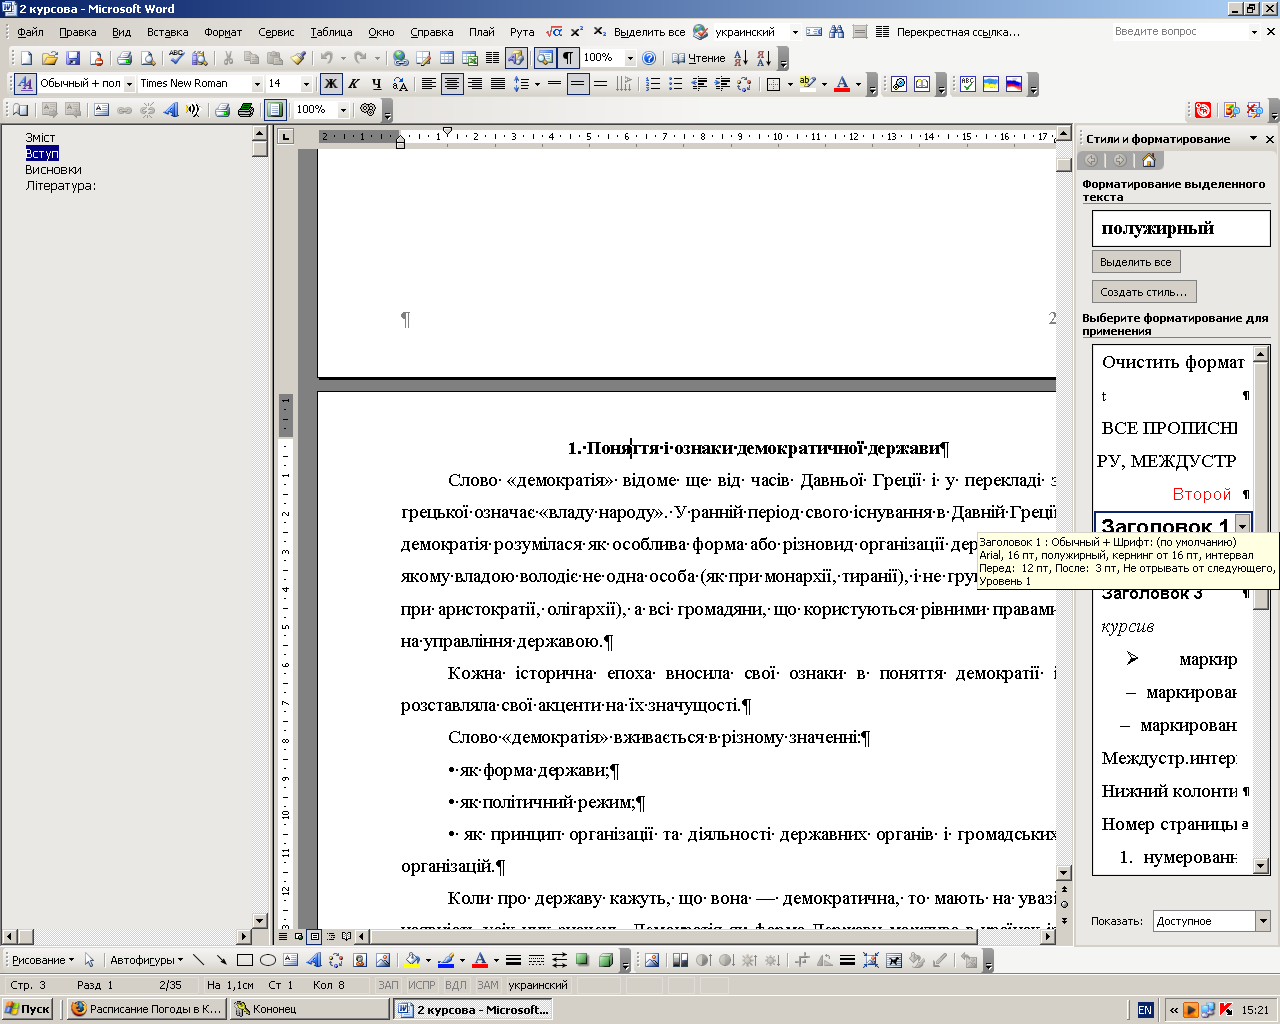Apply the Format Painter brush
This screenshot has height=1024, width=1280.
coord(298,58)
